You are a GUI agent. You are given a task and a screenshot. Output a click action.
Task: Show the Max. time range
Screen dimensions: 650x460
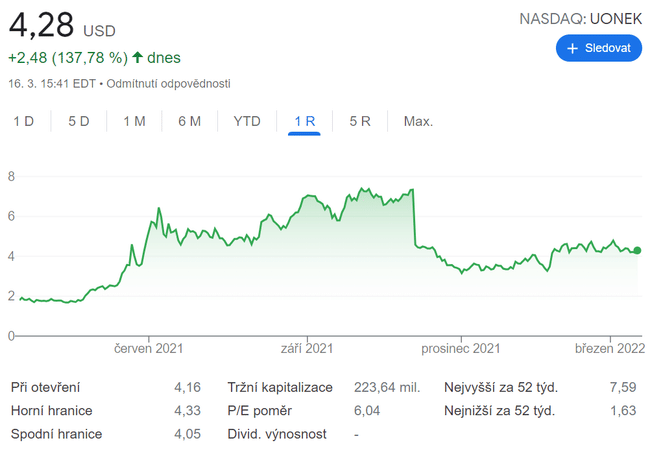pyautogui.click(x=418, y=121)
